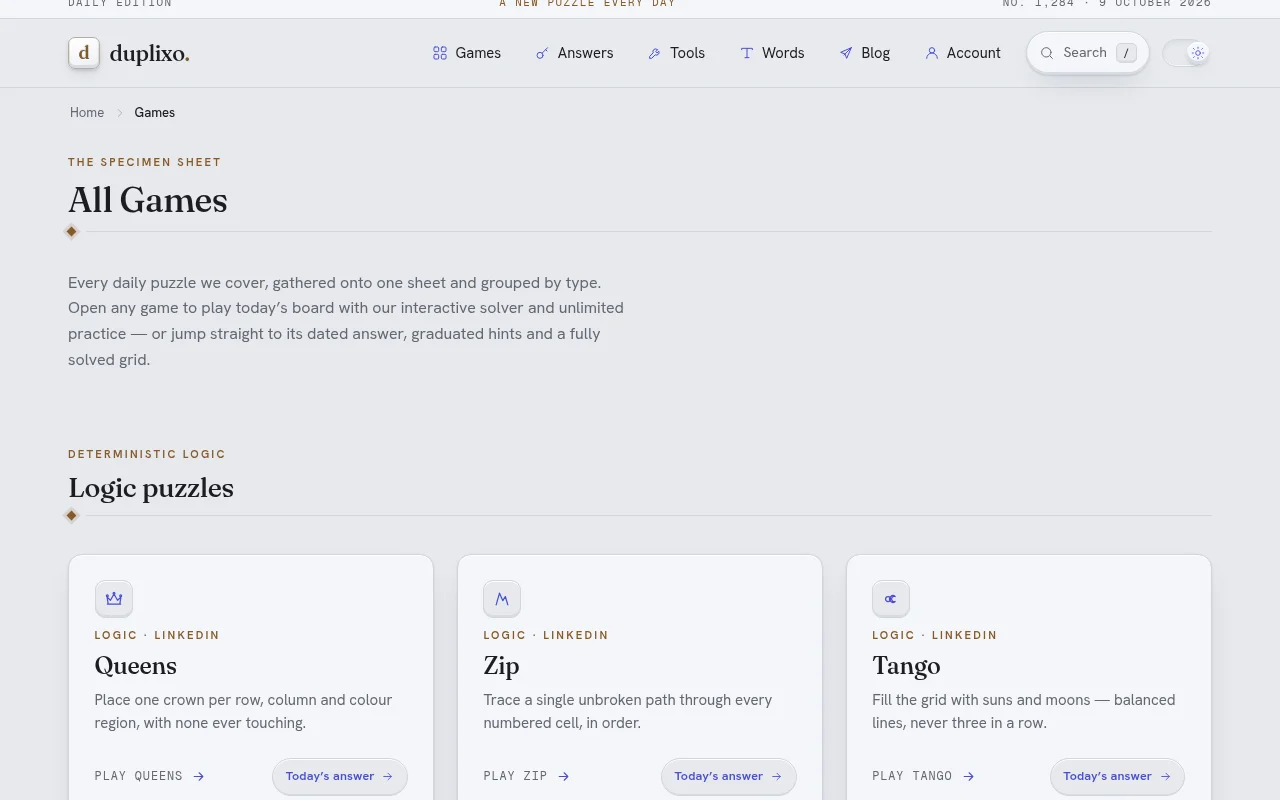Screen dimensions: 1280x800
Task: Click the Play Tango link
Action: 923,776
